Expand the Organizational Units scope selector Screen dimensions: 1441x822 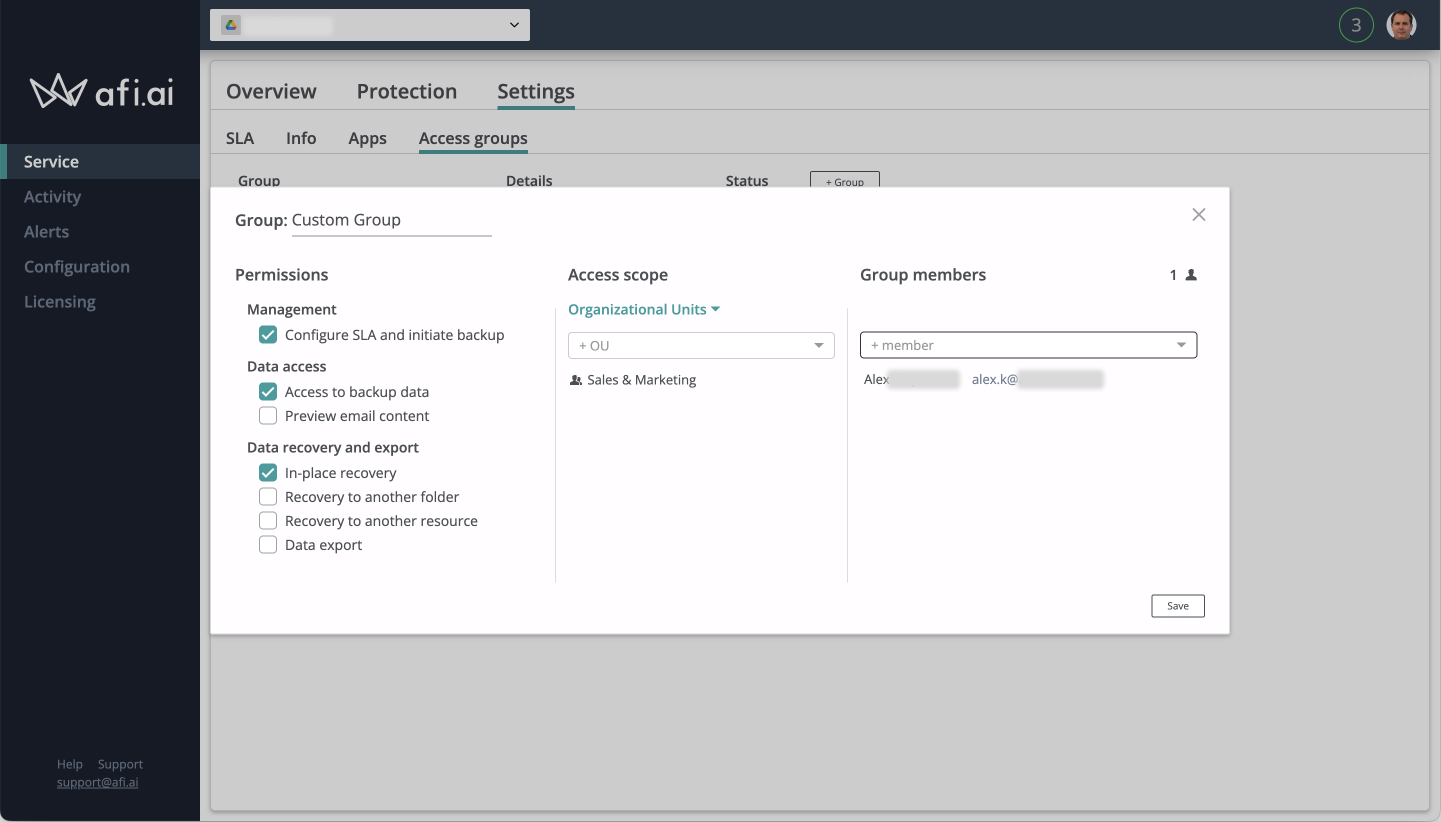(x=643, y=309)
